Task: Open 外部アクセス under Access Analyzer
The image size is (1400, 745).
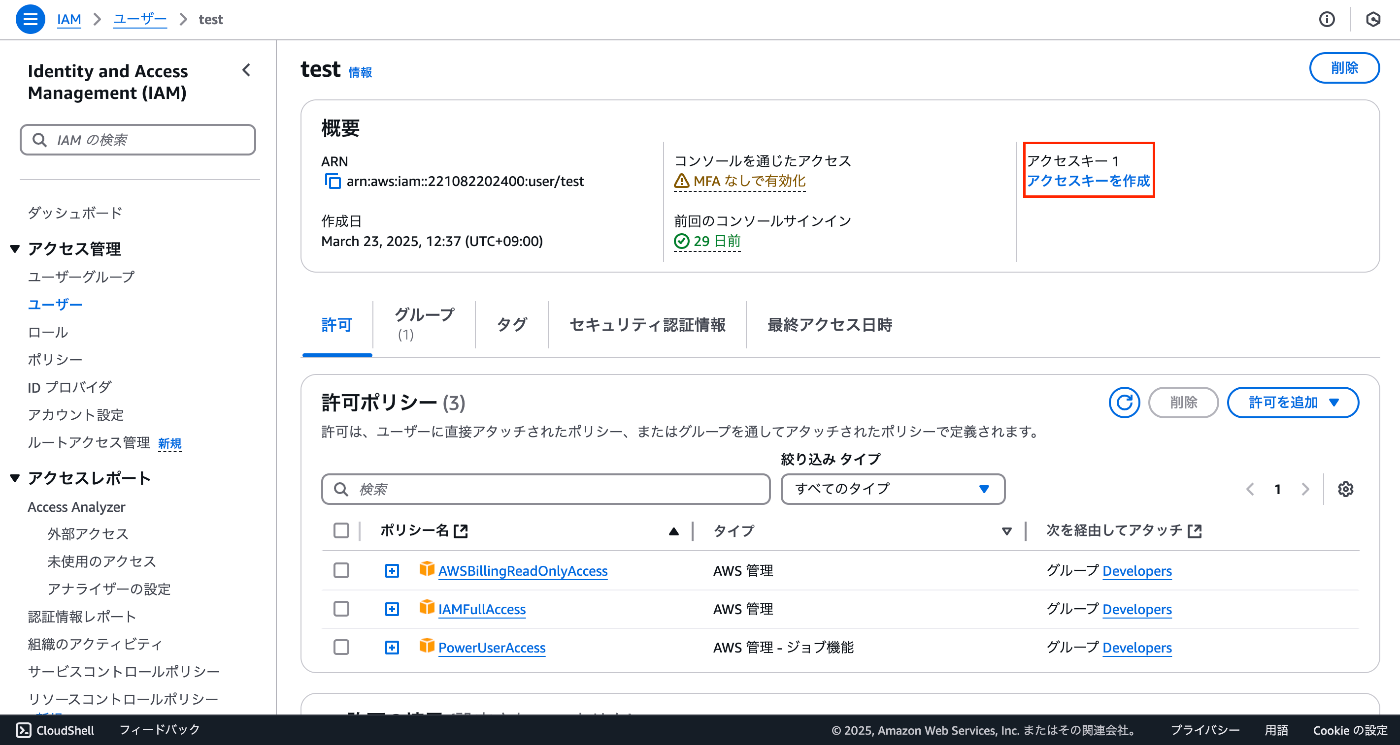Action: coord(88,534)
